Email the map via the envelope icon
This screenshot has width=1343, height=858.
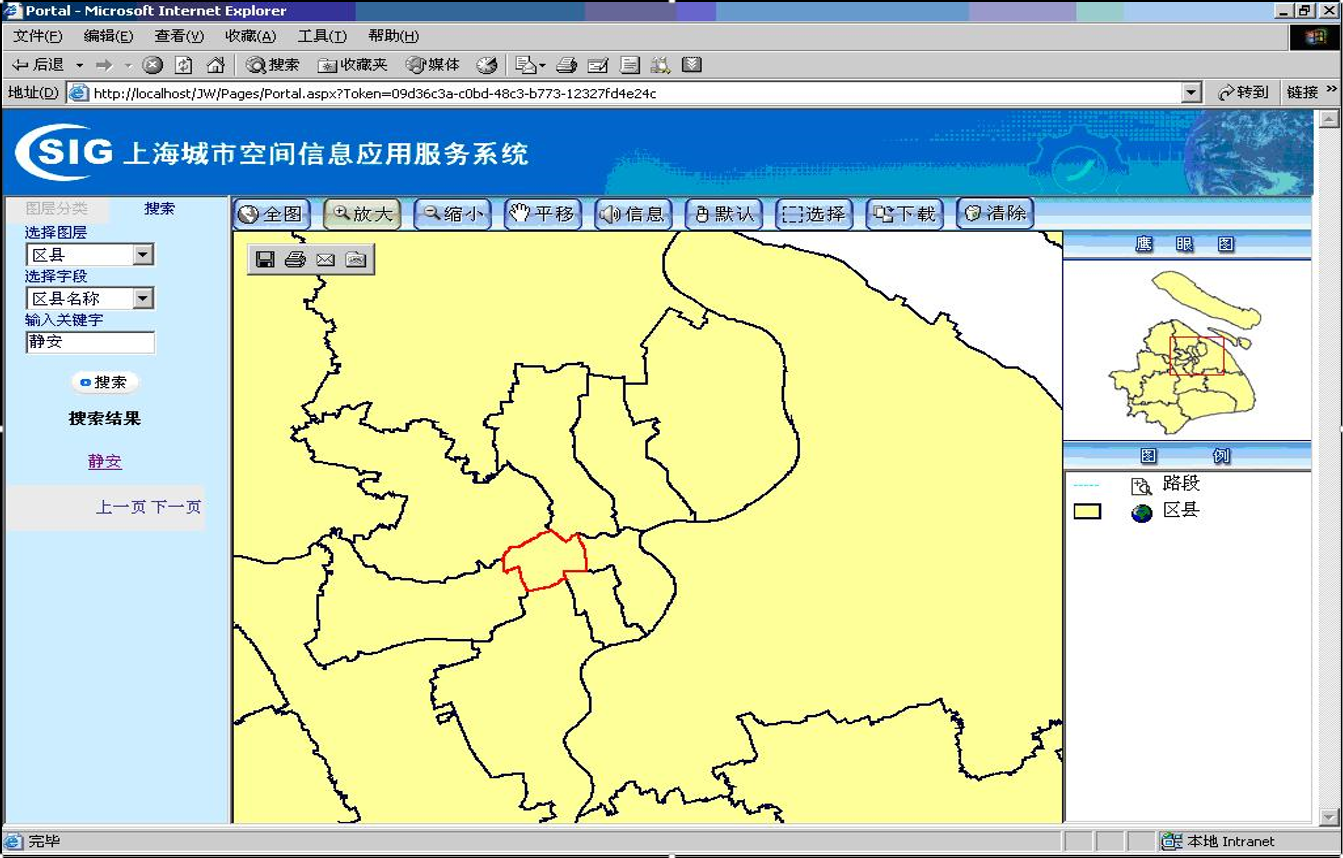[x=325, y=260]
